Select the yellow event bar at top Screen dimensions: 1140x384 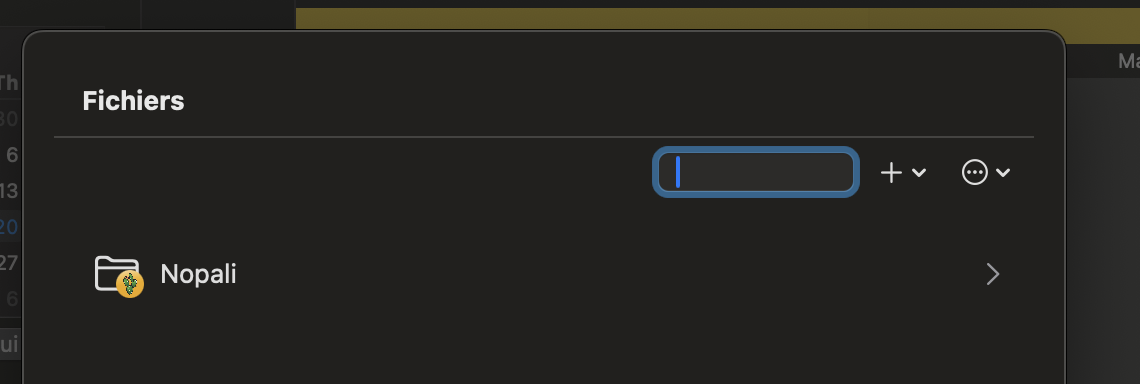click(718, 19)
